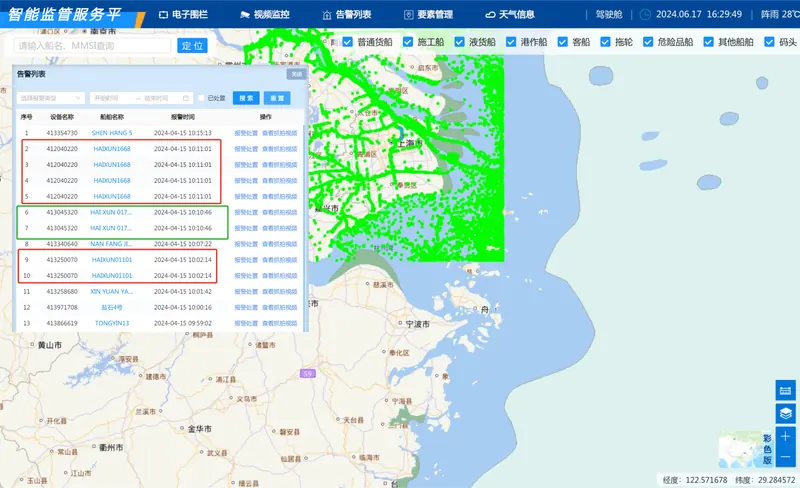Close the 告警列表 panel with 关闭
The height and width of the screenshot is (488, 800).
click(x=296, y=74)
